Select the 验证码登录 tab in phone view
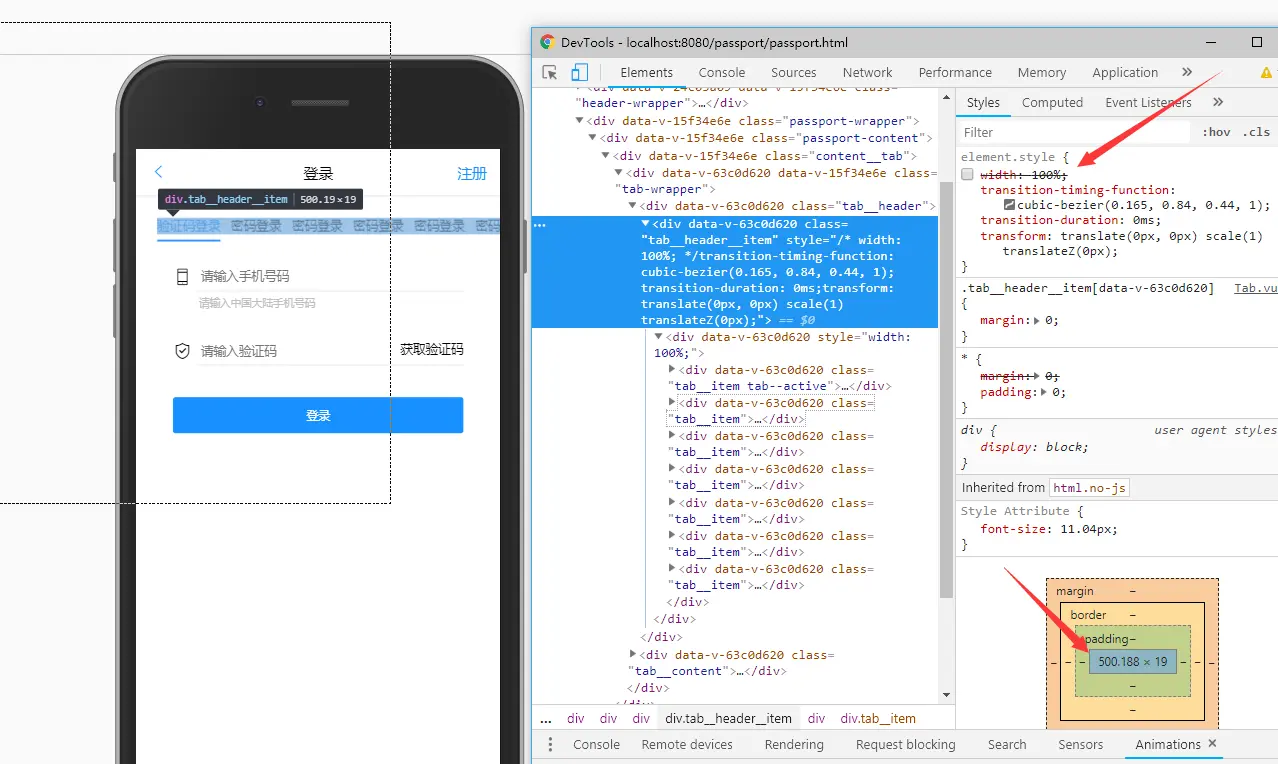The image size is (1278, 764). tap(188, 226)
